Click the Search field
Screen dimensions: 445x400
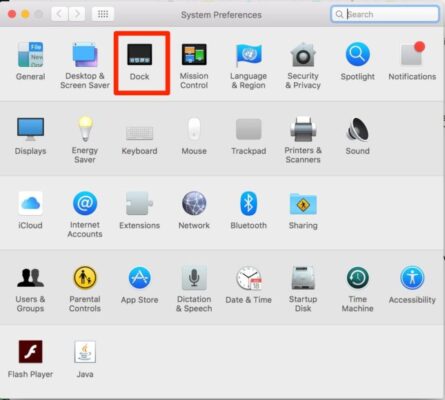(385, 14)
